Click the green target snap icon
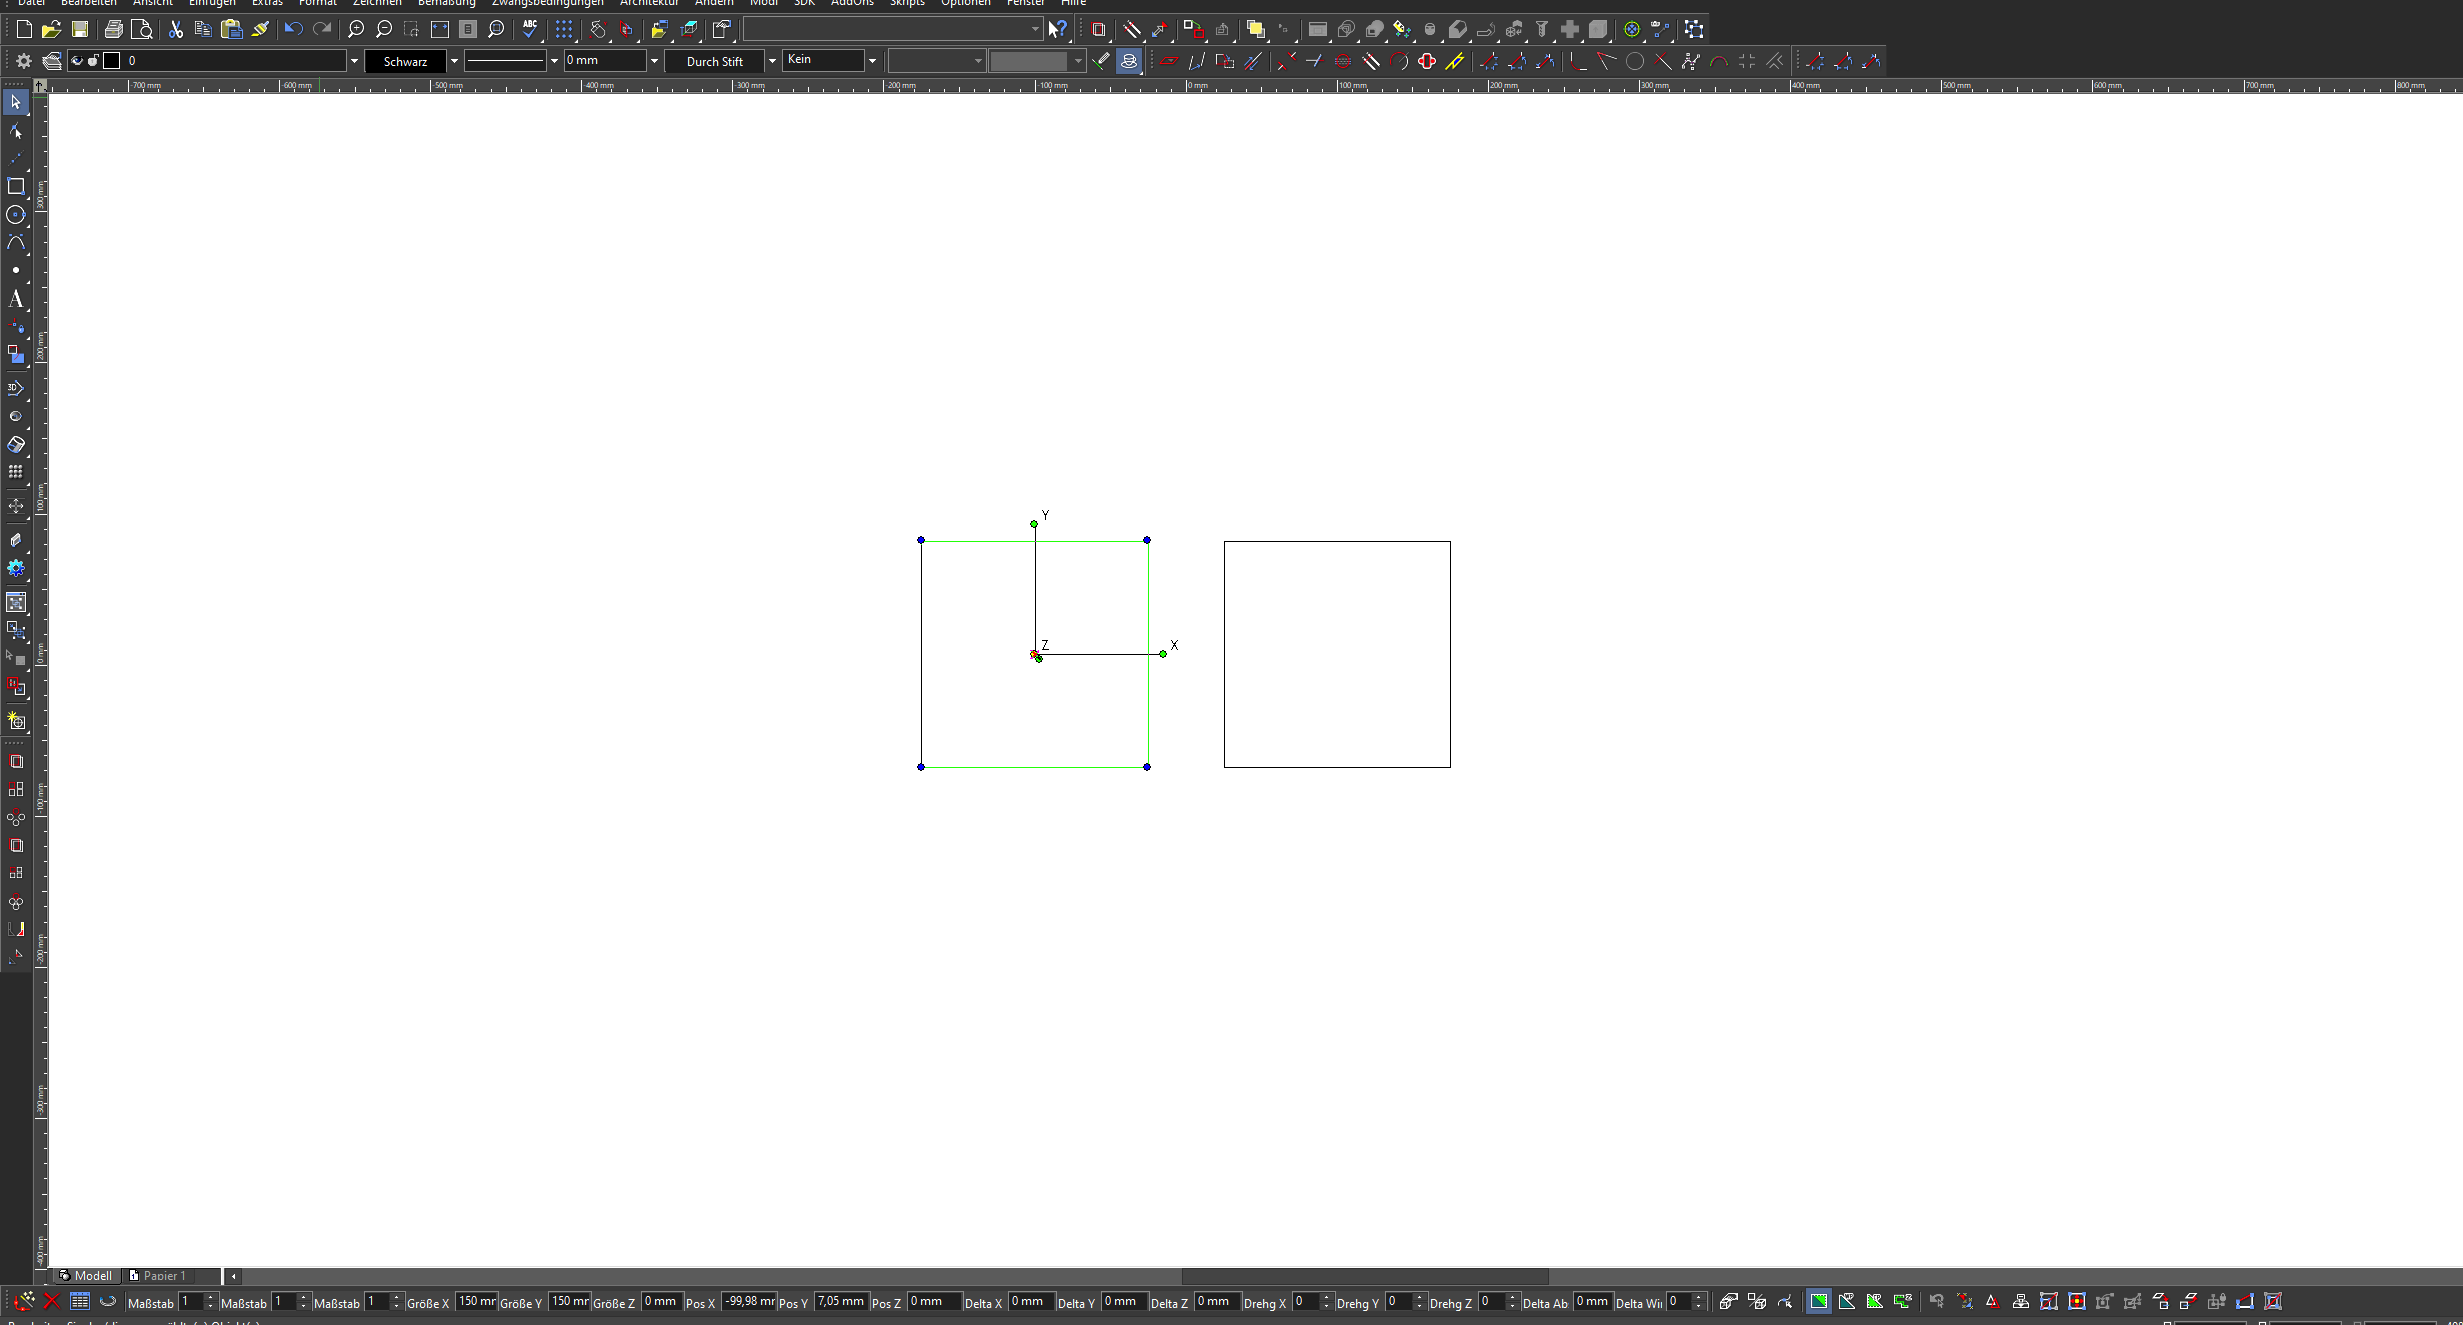Screen dimensions: 2463x1325 pos(1632,30)
